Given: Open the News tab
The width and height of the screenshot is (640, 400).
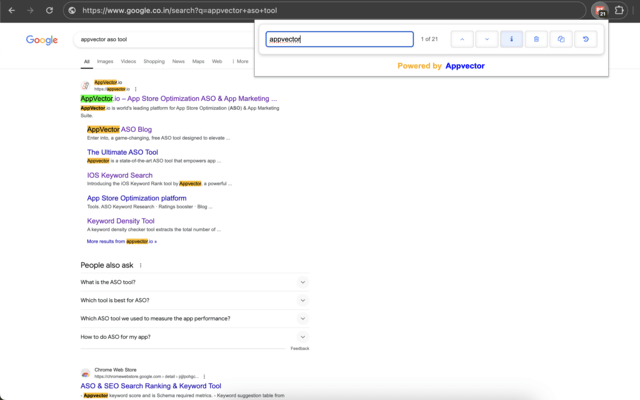Looking at the screenshot, I should click(x=178, y=61).
